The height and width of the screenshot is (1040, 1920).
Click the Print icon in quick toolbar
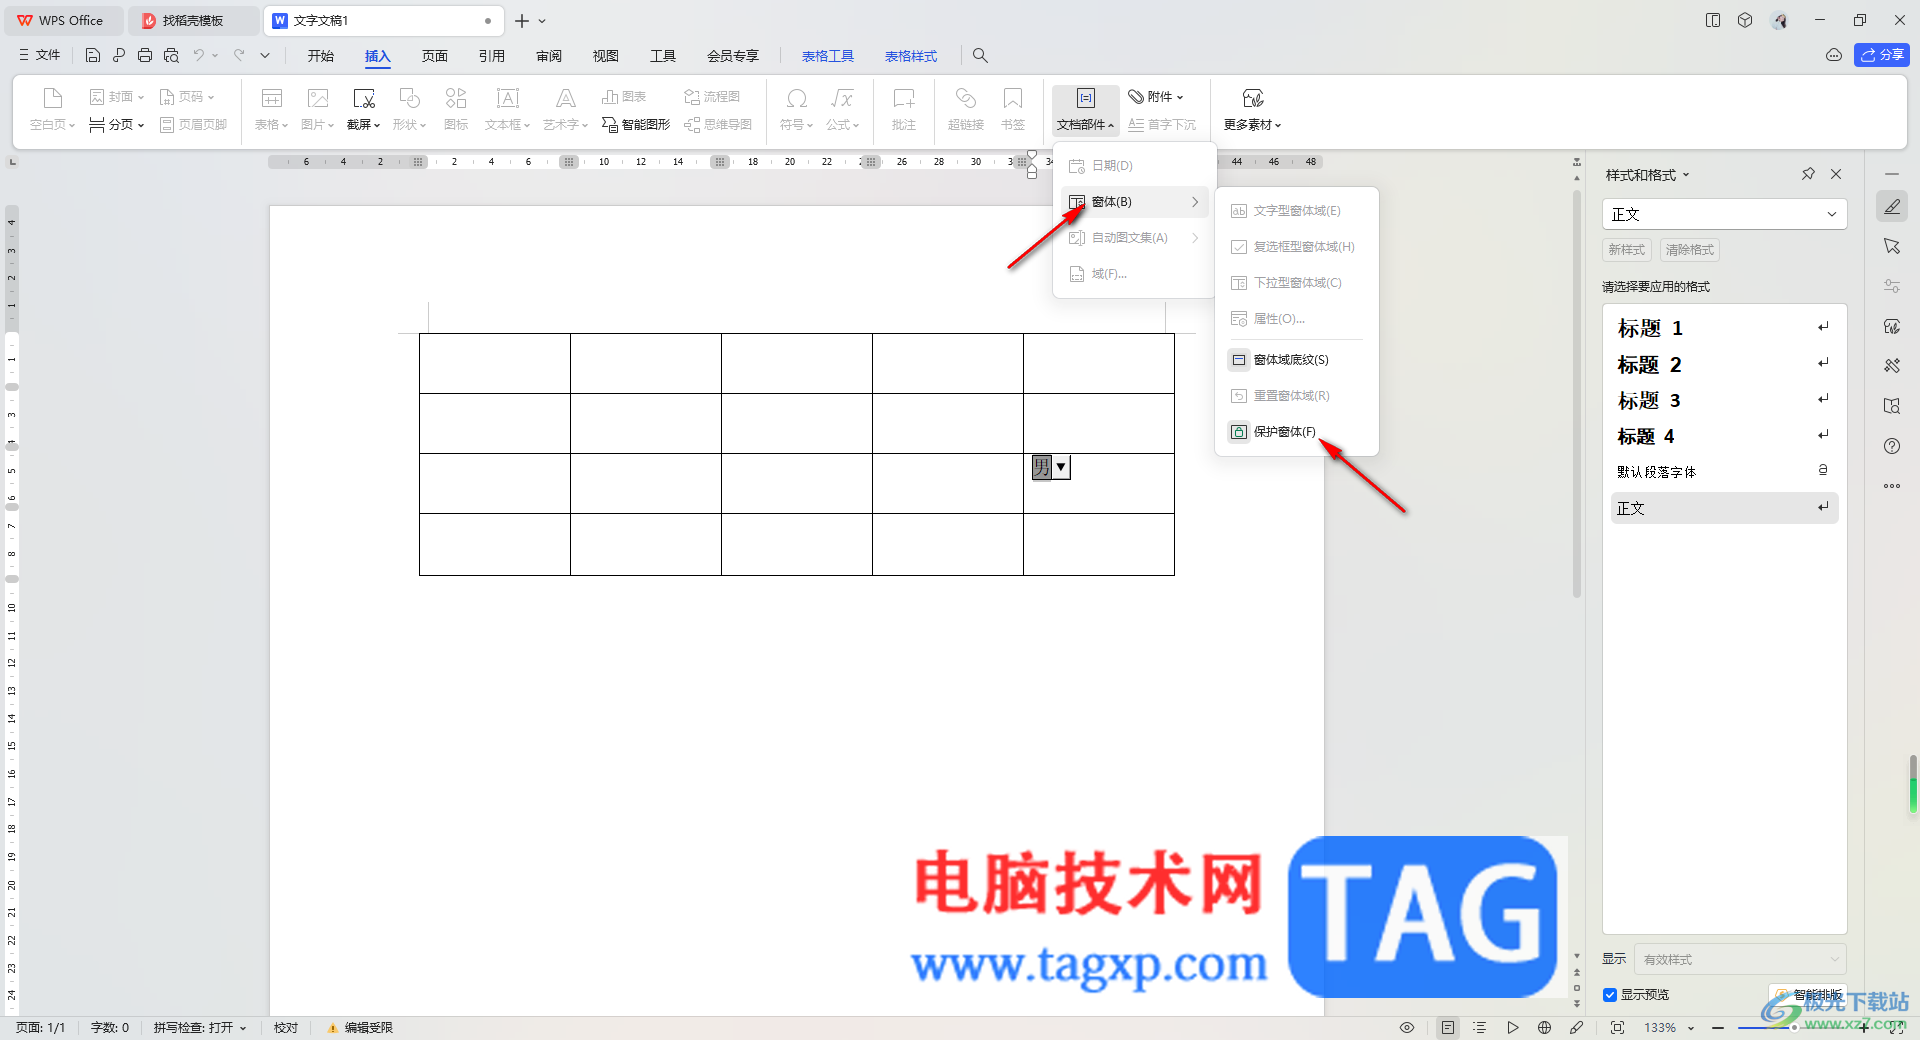point(145,56)
